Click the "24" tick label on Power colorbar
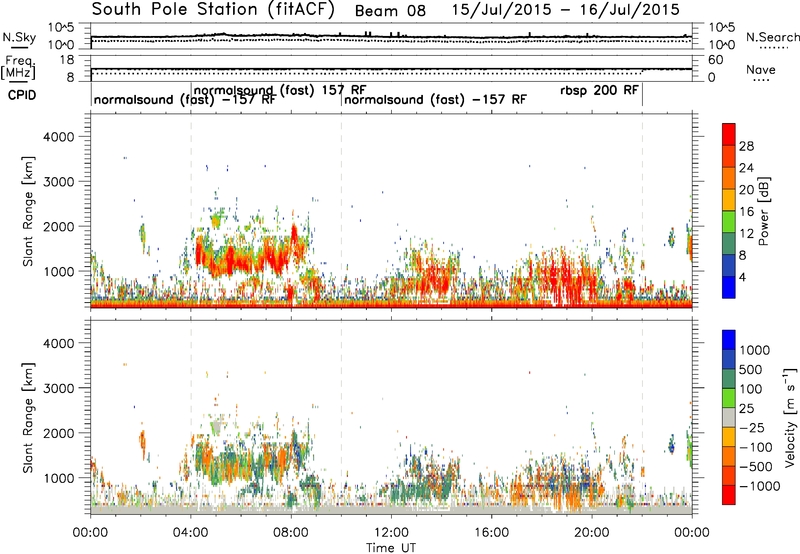The image size is (800, 554). [746, 168]
